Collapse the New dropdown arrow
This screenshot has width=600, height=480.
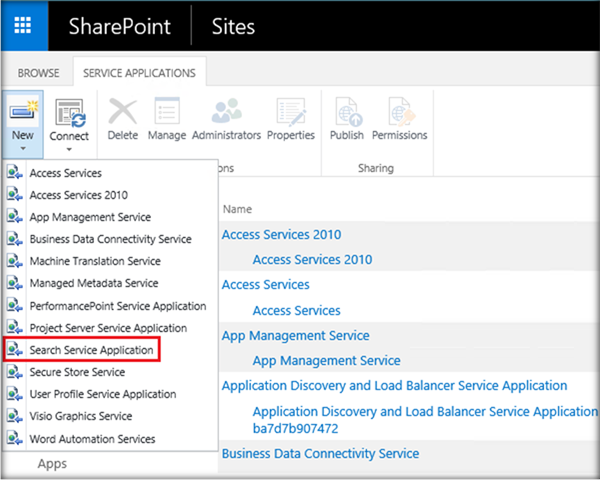[x=22, y=149]
